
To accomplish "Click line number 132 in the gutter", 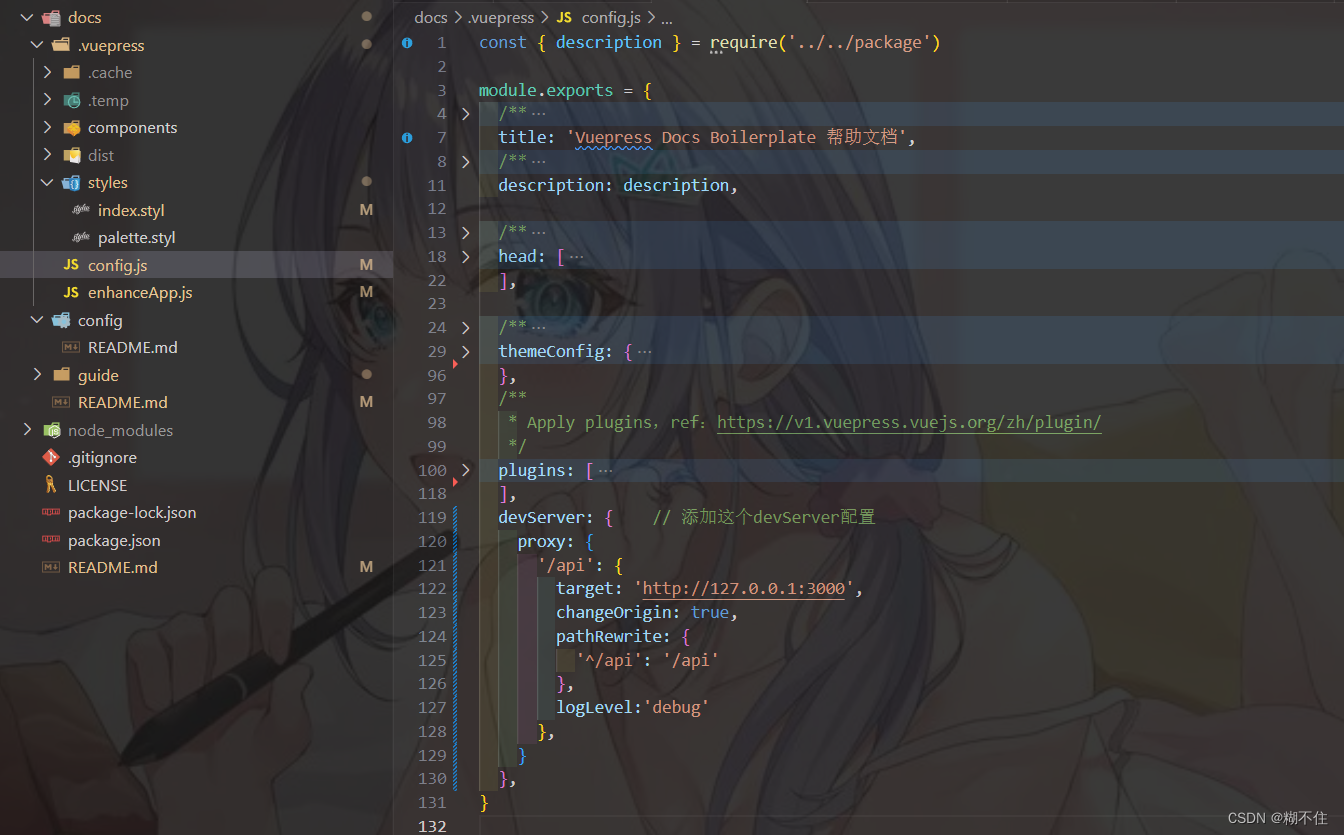I will [x=432, y=826].
